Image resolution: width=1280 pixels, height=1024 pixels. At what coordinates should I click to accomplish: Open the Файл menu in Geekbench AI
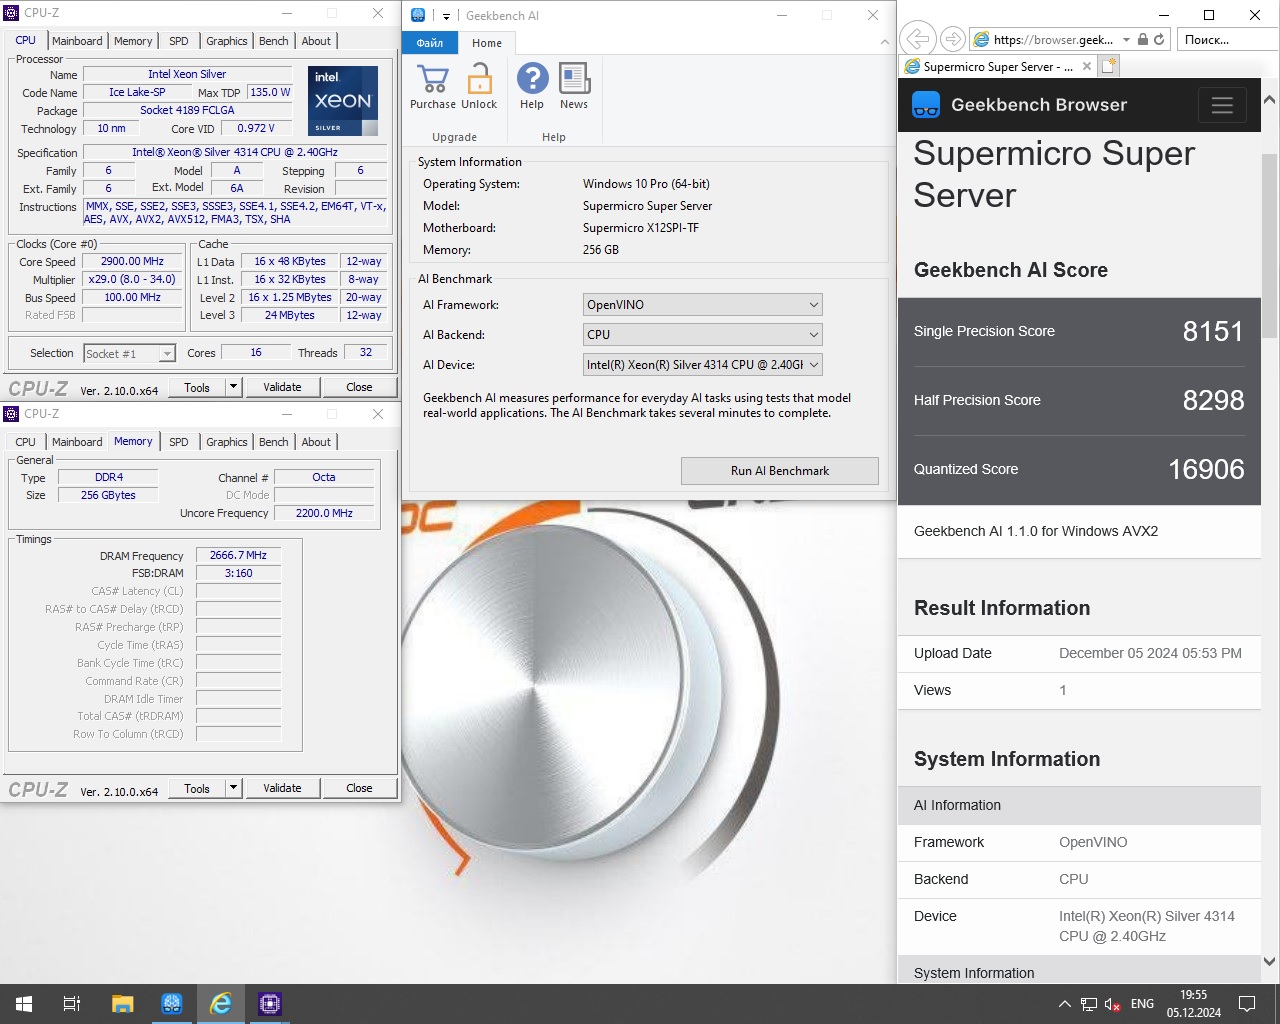pyautogui.click(x=430, y=43)
